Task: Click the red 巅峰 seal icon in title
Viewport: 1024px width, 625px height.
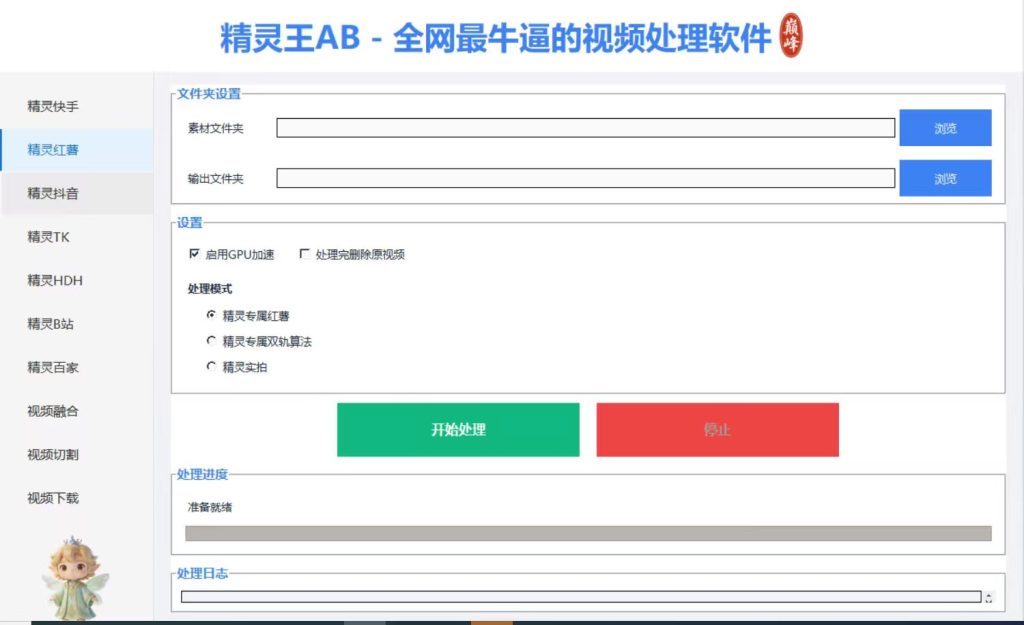Action: [x=791, y=35]
